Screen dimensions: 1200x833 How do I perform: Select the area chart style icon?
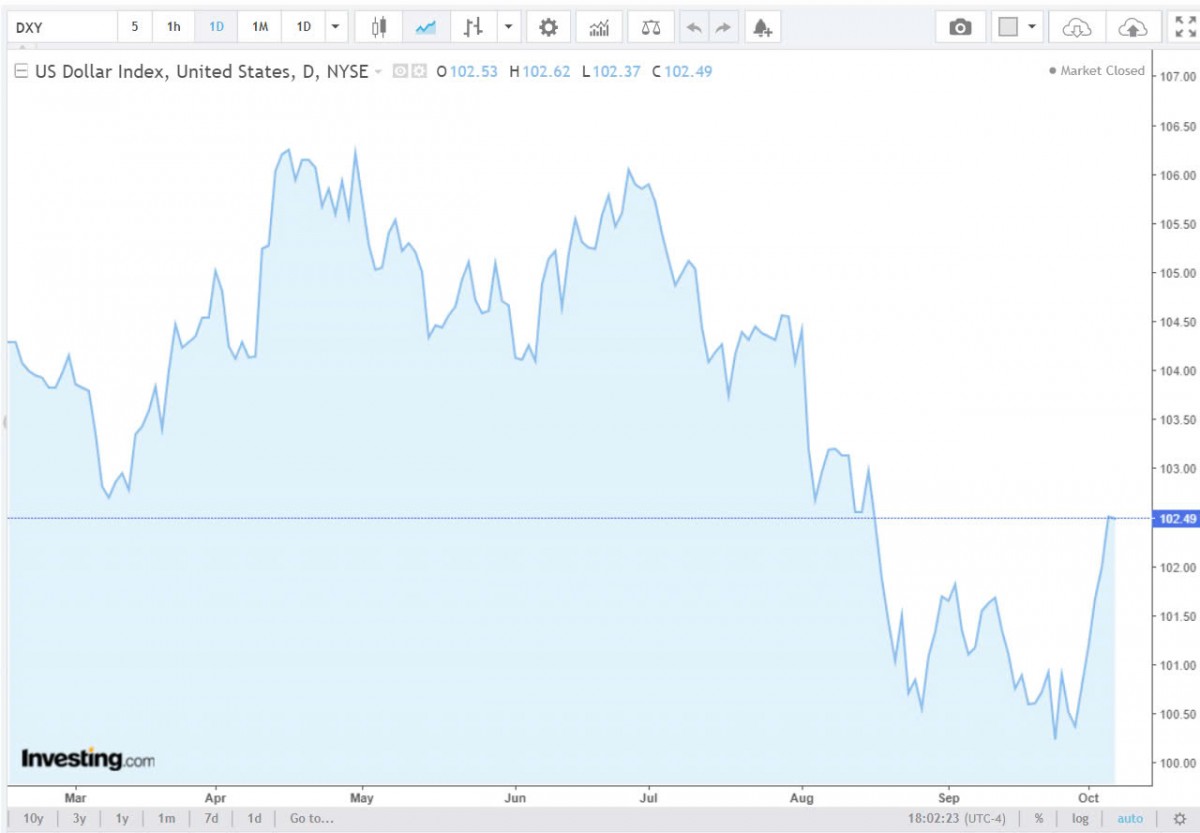426,27
